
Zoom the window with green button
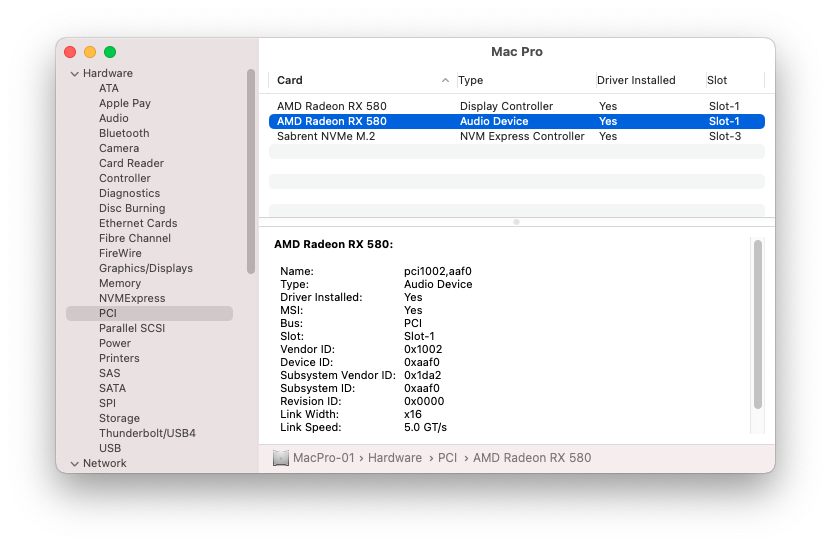click(x=110, y=52)
